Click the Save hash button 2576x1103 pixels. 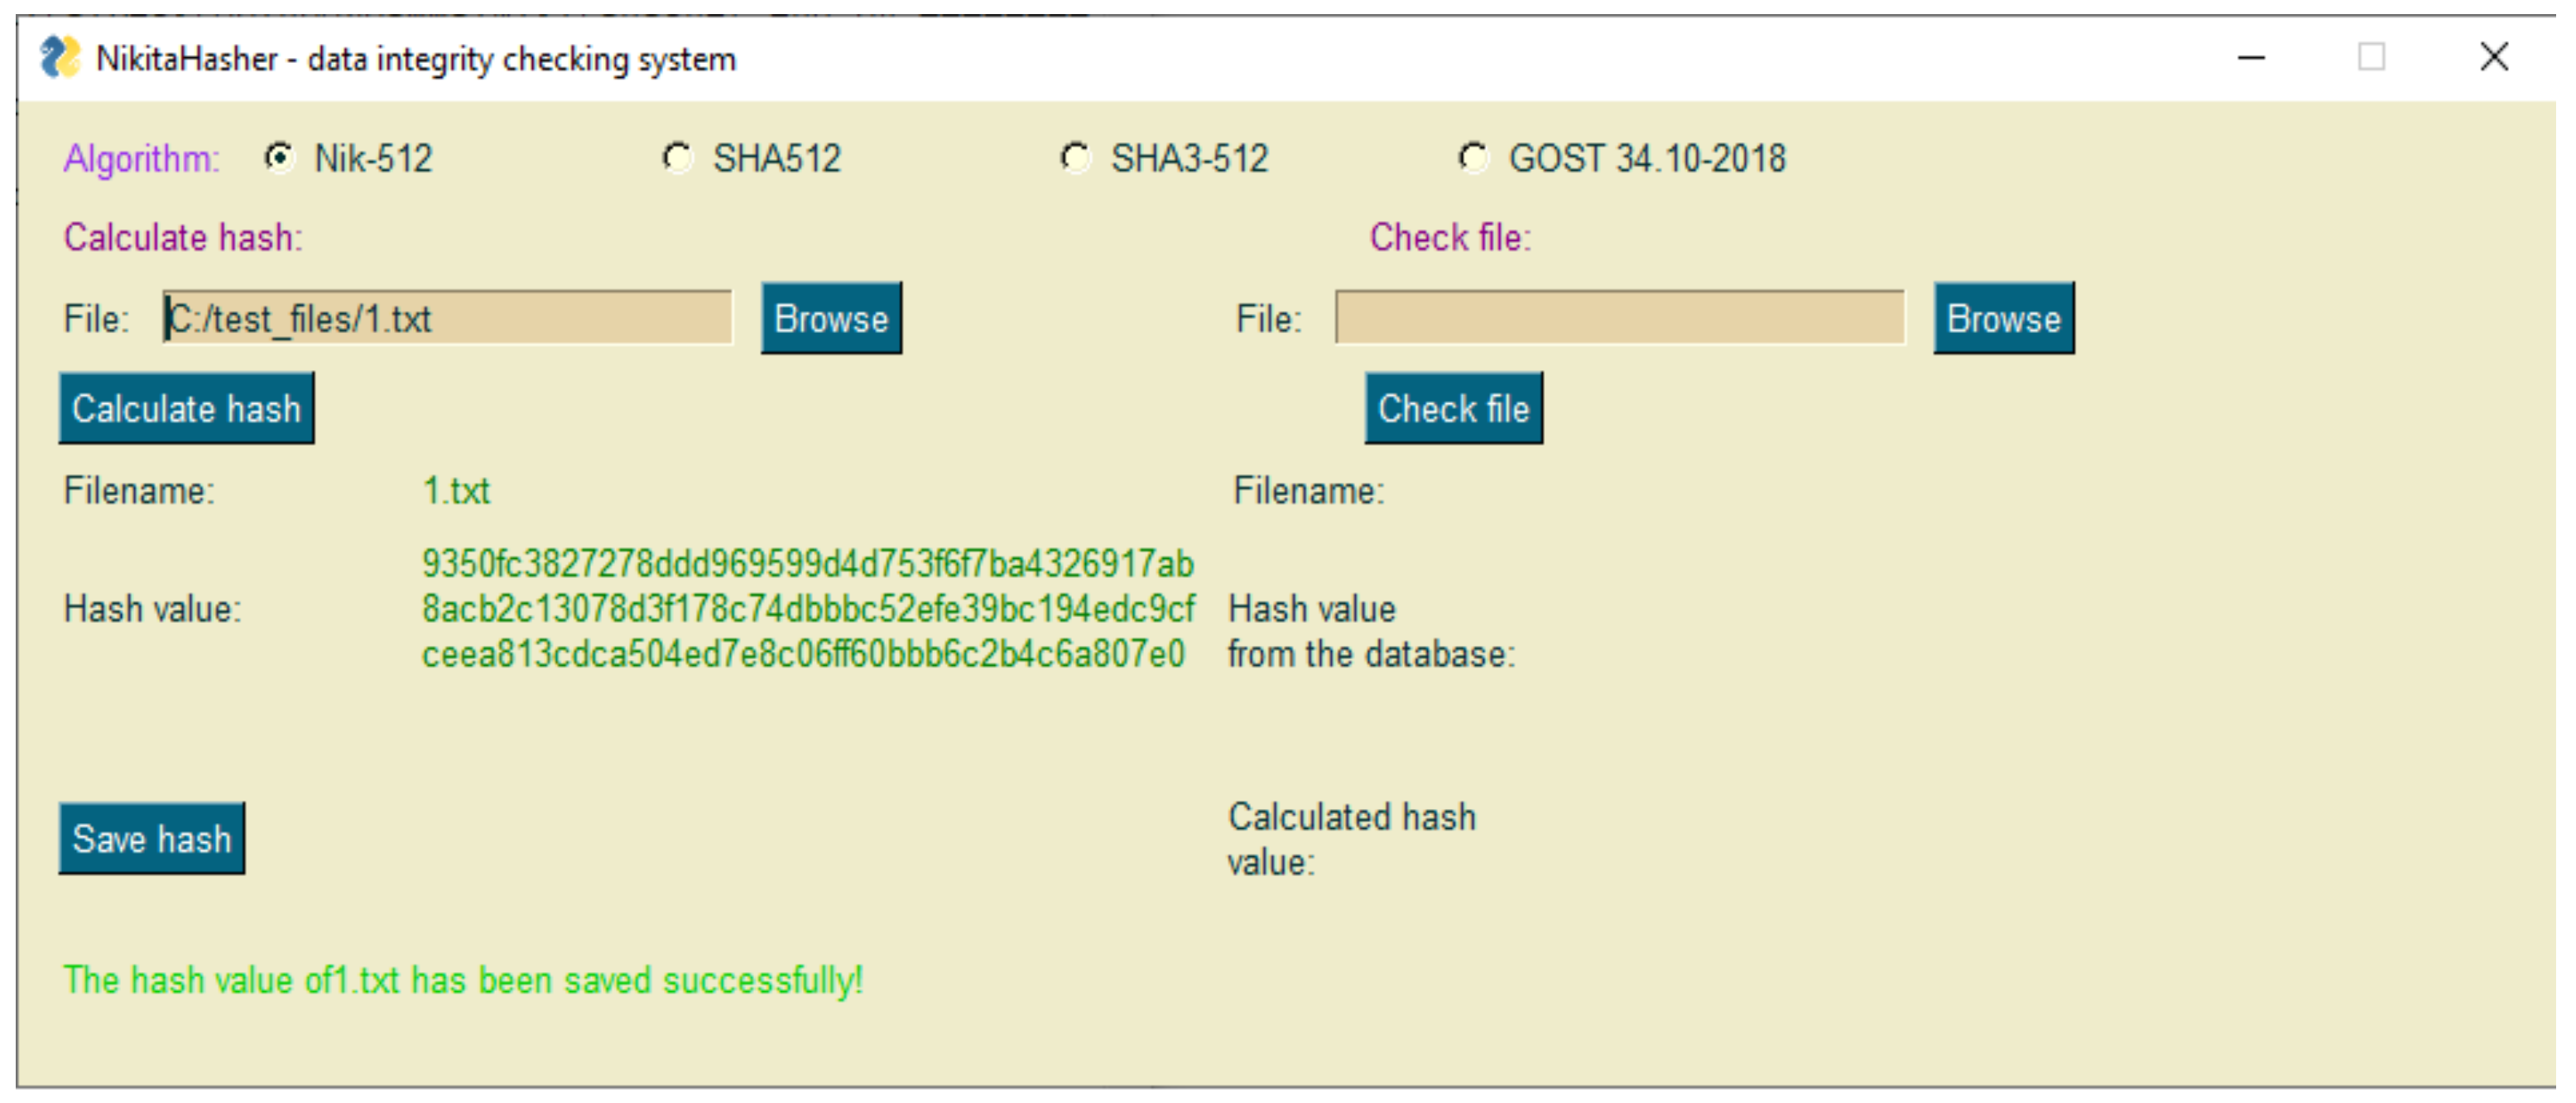(151, 838)
